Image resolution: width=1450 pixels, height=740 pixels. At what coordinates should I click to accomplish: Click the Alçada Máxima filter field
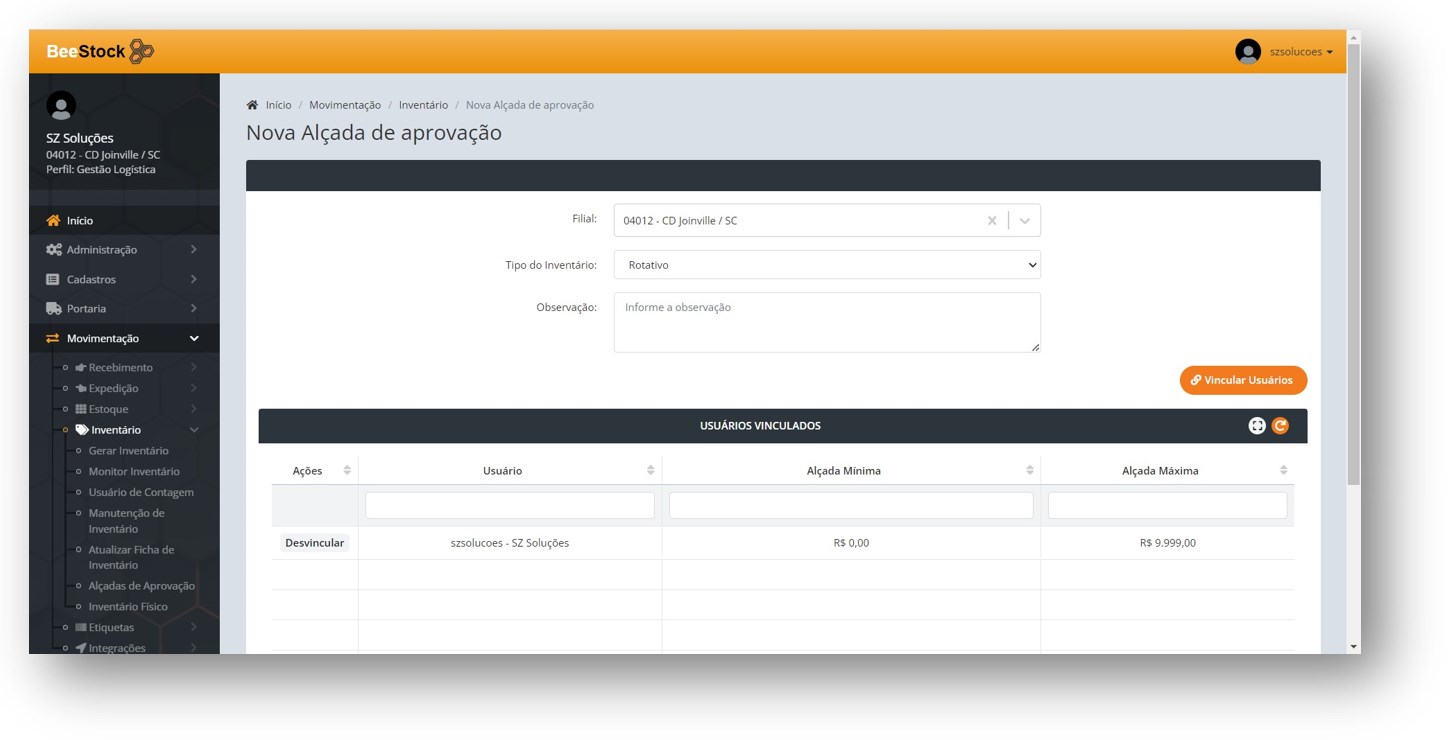coord(1167,506)
